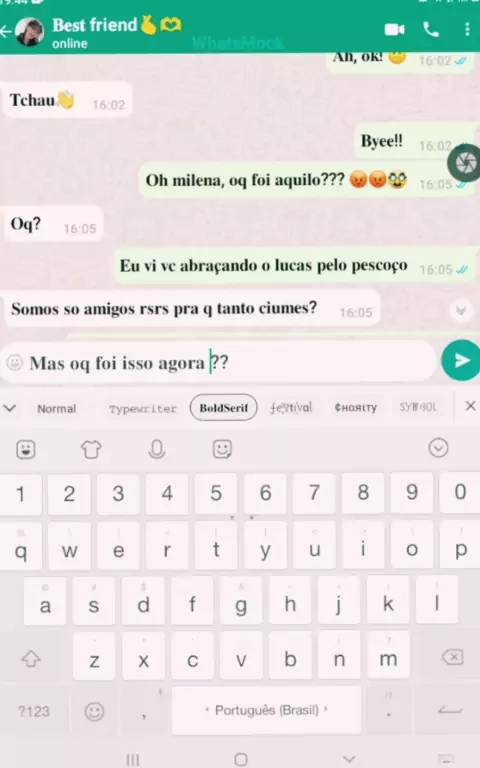This screenshot has height=768, width=480.
Task: Tap the voice call phone icon
Action: tap(431, 30)
